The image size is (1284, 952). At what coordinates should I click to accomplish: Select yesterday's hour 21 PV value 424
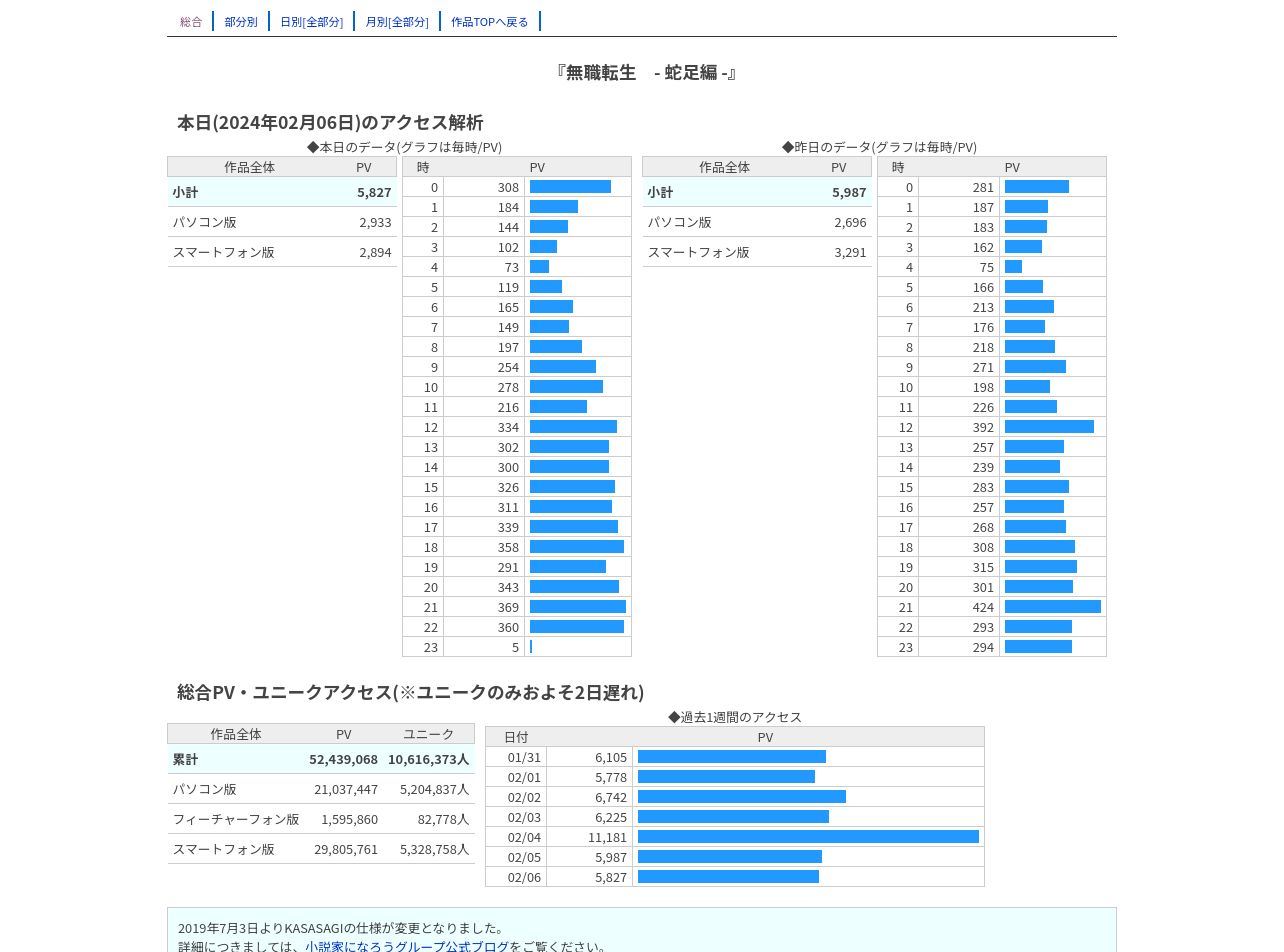[x=983, y=607]
